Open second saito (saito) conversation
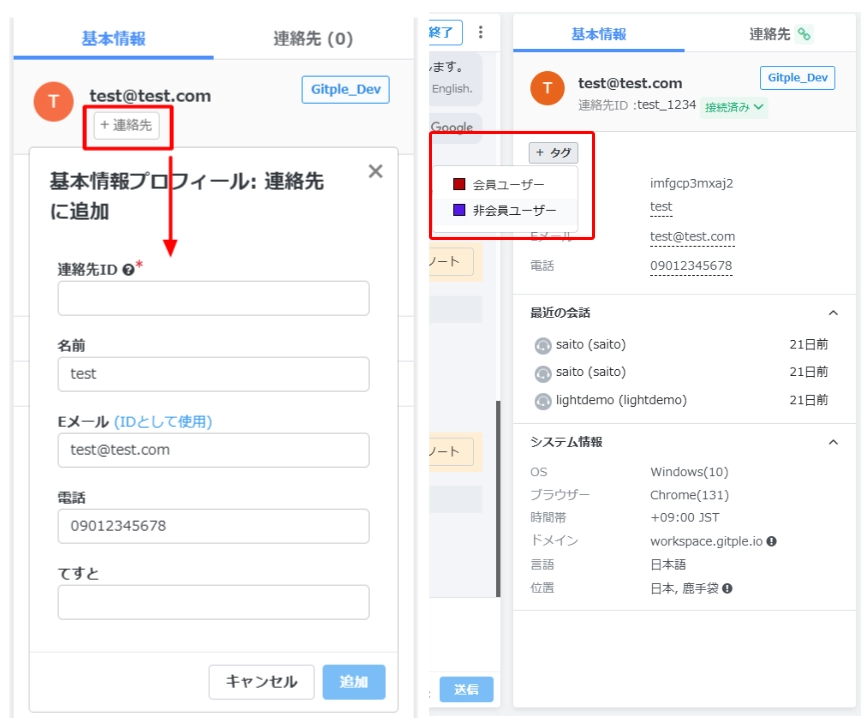 coord(590,372)
